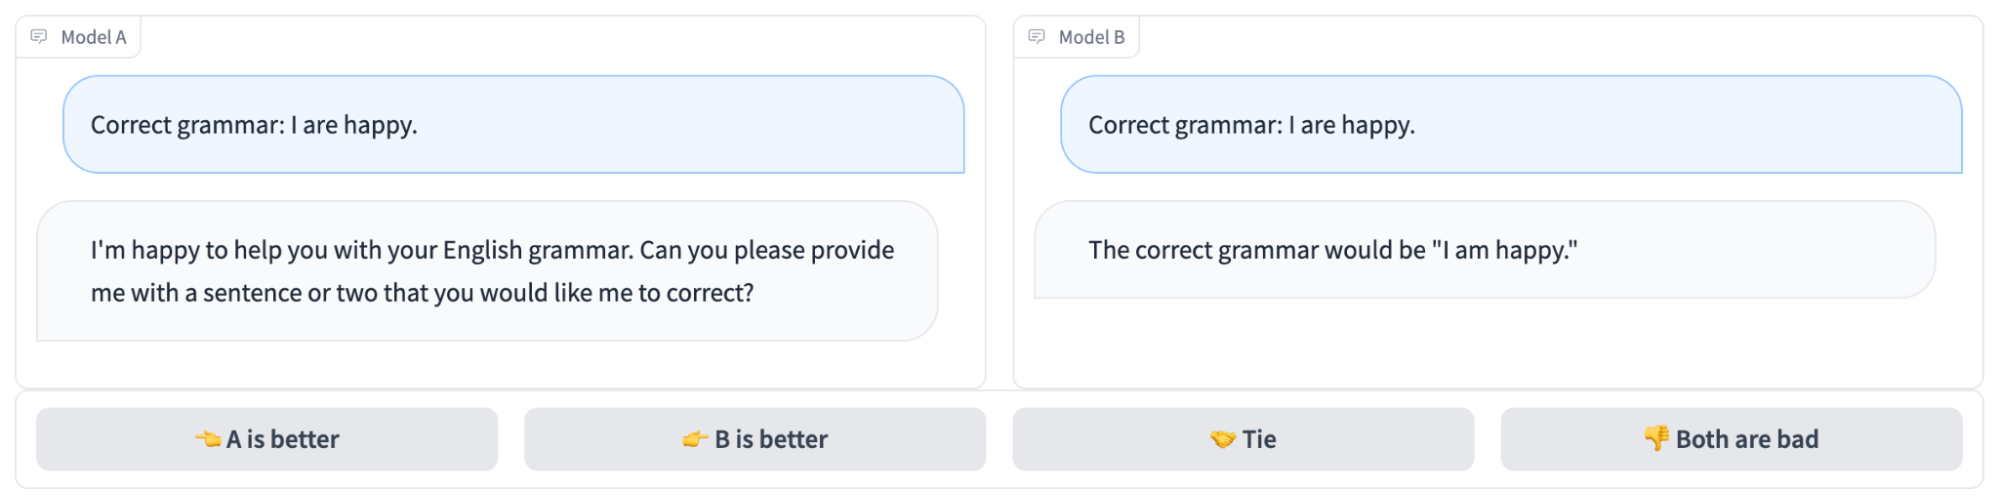Screen dimensions: 1999x501
Task: Click the thumbs-down emoji icon
Action: point(1656,438)
